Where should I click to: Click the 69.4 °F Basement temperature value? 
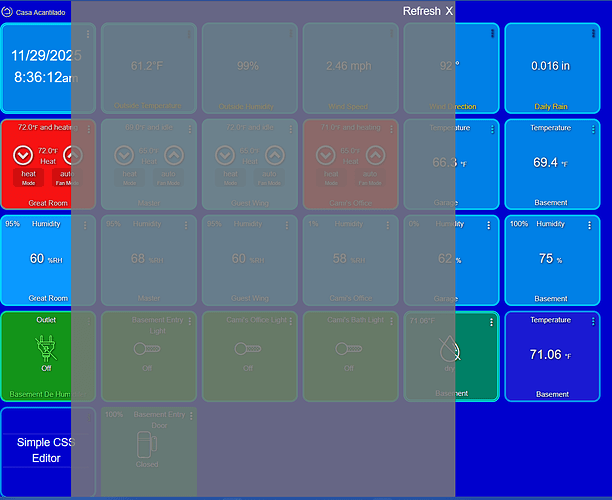[550, 162]
